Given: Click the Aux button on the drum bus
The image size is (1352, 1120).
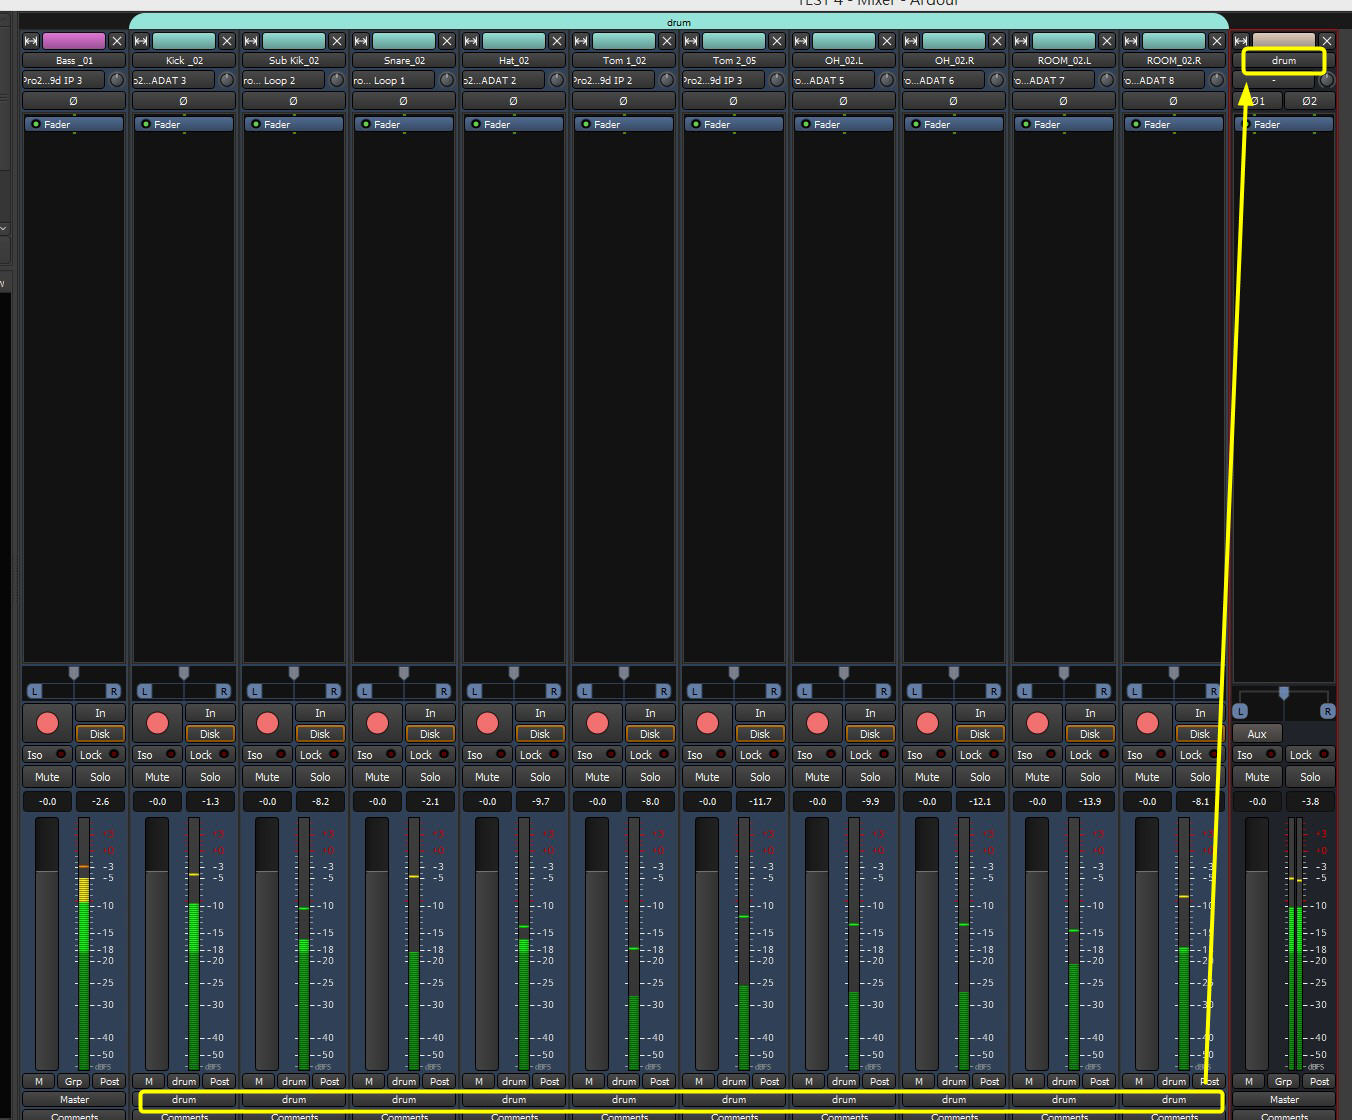Looking at the screenshot, I should click(1257, 734).
